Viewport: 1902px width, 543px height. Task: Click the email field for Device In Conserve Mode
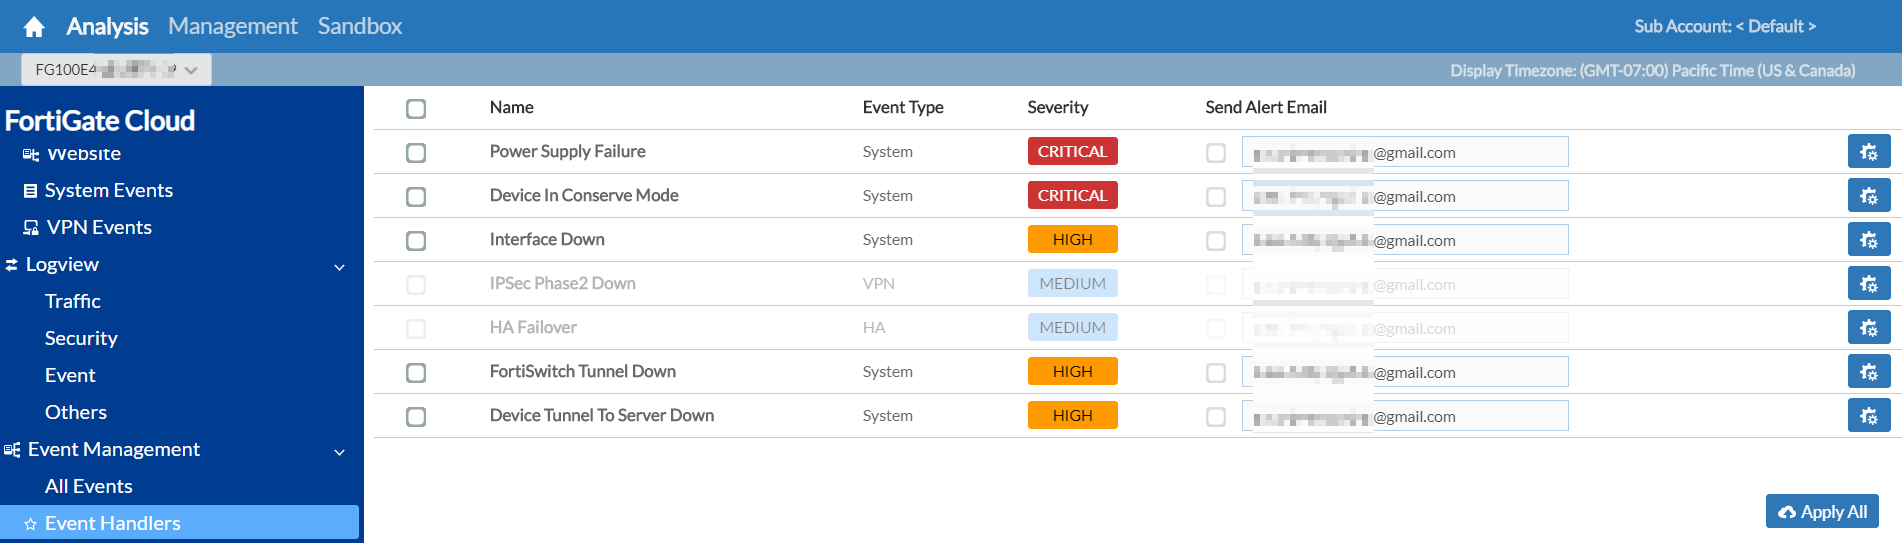click(x=1405, y=196)
